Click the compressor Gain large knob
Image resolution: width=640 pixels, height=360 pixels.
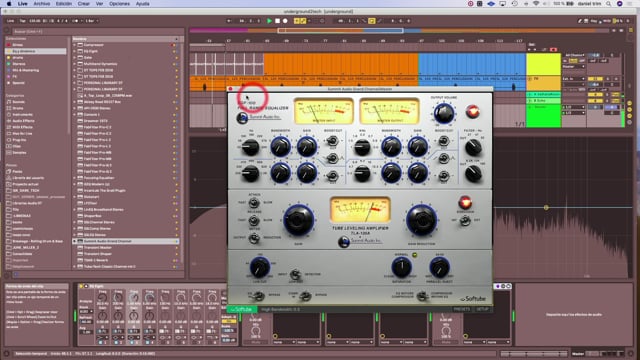click(x=298, y=220)
